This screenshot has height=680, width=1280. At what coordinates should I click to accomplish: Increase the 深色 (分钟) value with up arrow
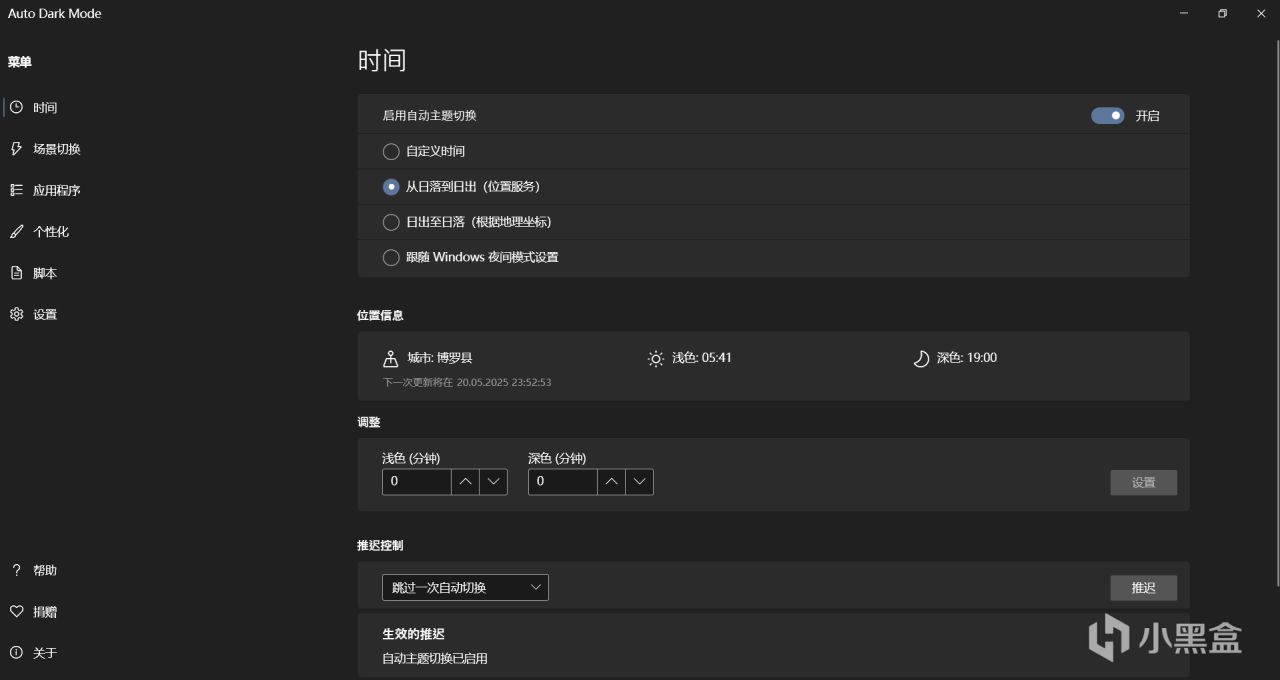(611, 482)
